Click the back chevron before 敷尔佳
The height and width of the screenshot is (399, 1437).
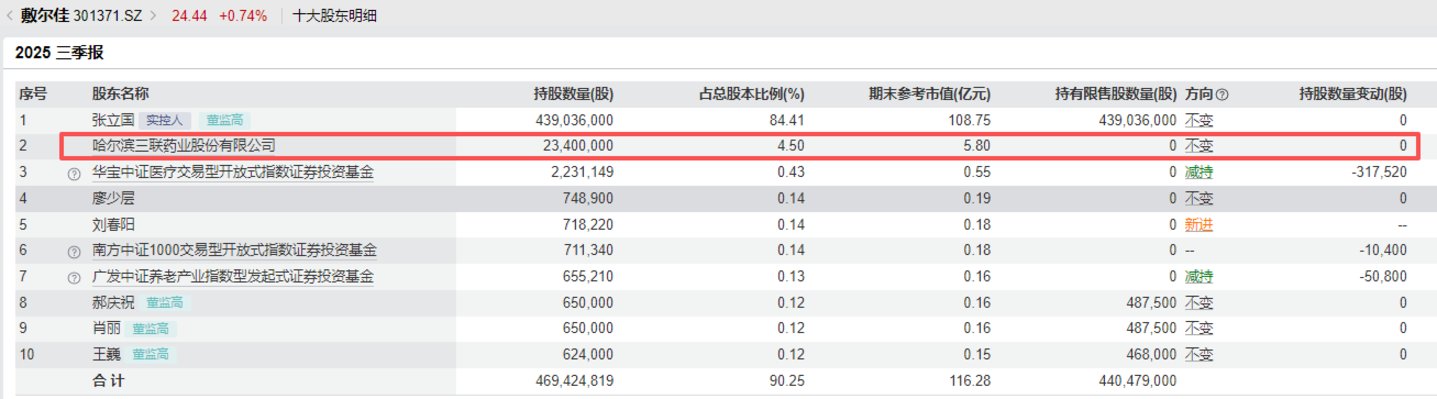[x=10, y=16]
